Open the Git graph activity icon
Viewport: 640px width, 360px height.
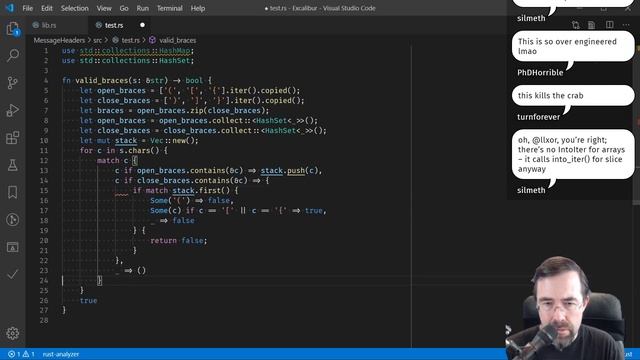[13, 220]
